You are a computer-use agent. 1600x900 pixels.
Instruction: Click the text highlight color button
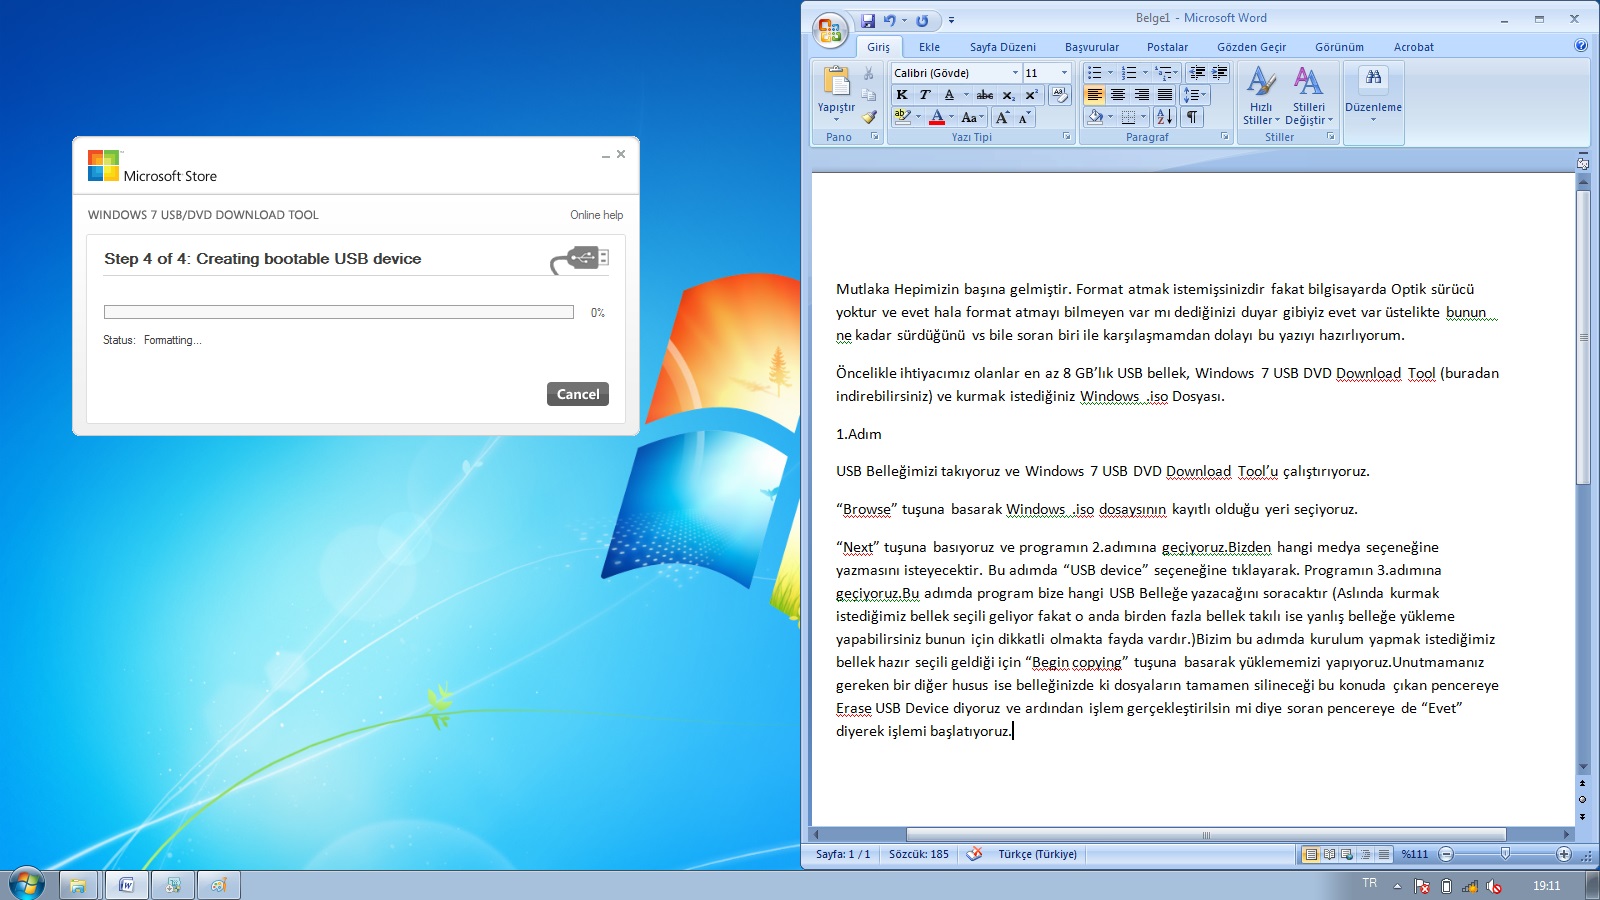[902, 117]
